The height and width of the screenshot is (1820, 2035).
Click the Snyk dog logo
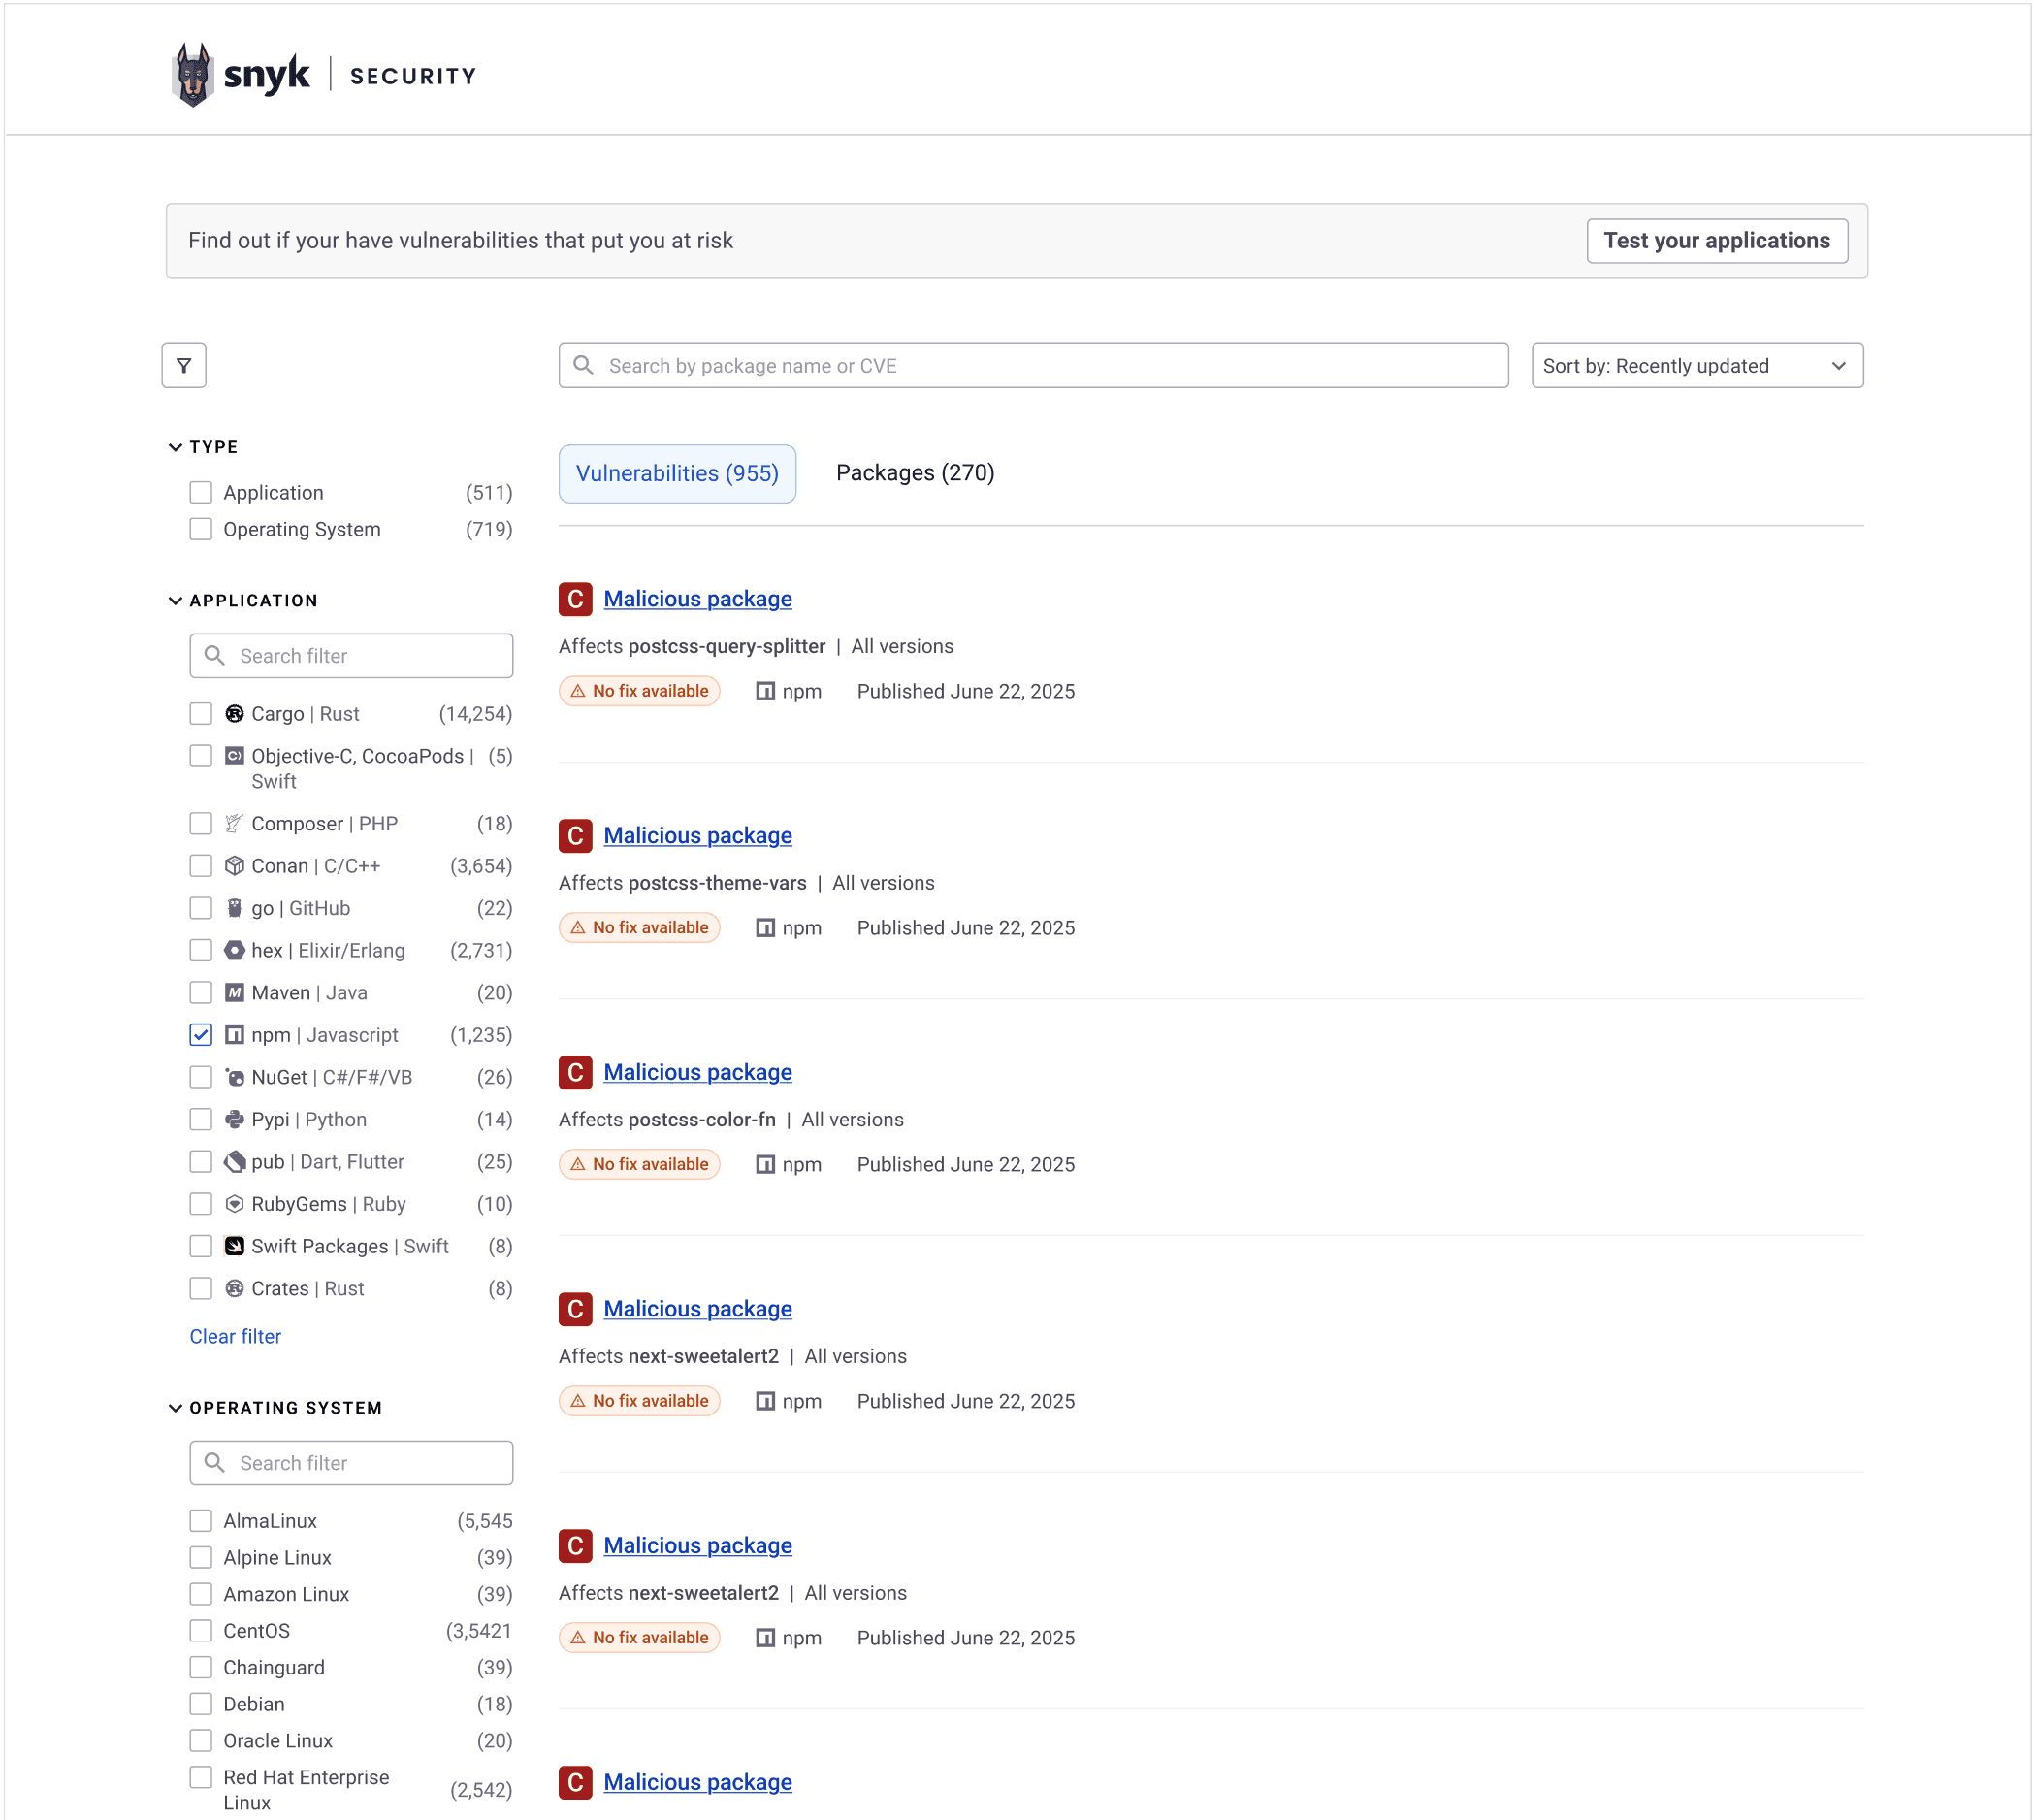[x=193, y=75]
